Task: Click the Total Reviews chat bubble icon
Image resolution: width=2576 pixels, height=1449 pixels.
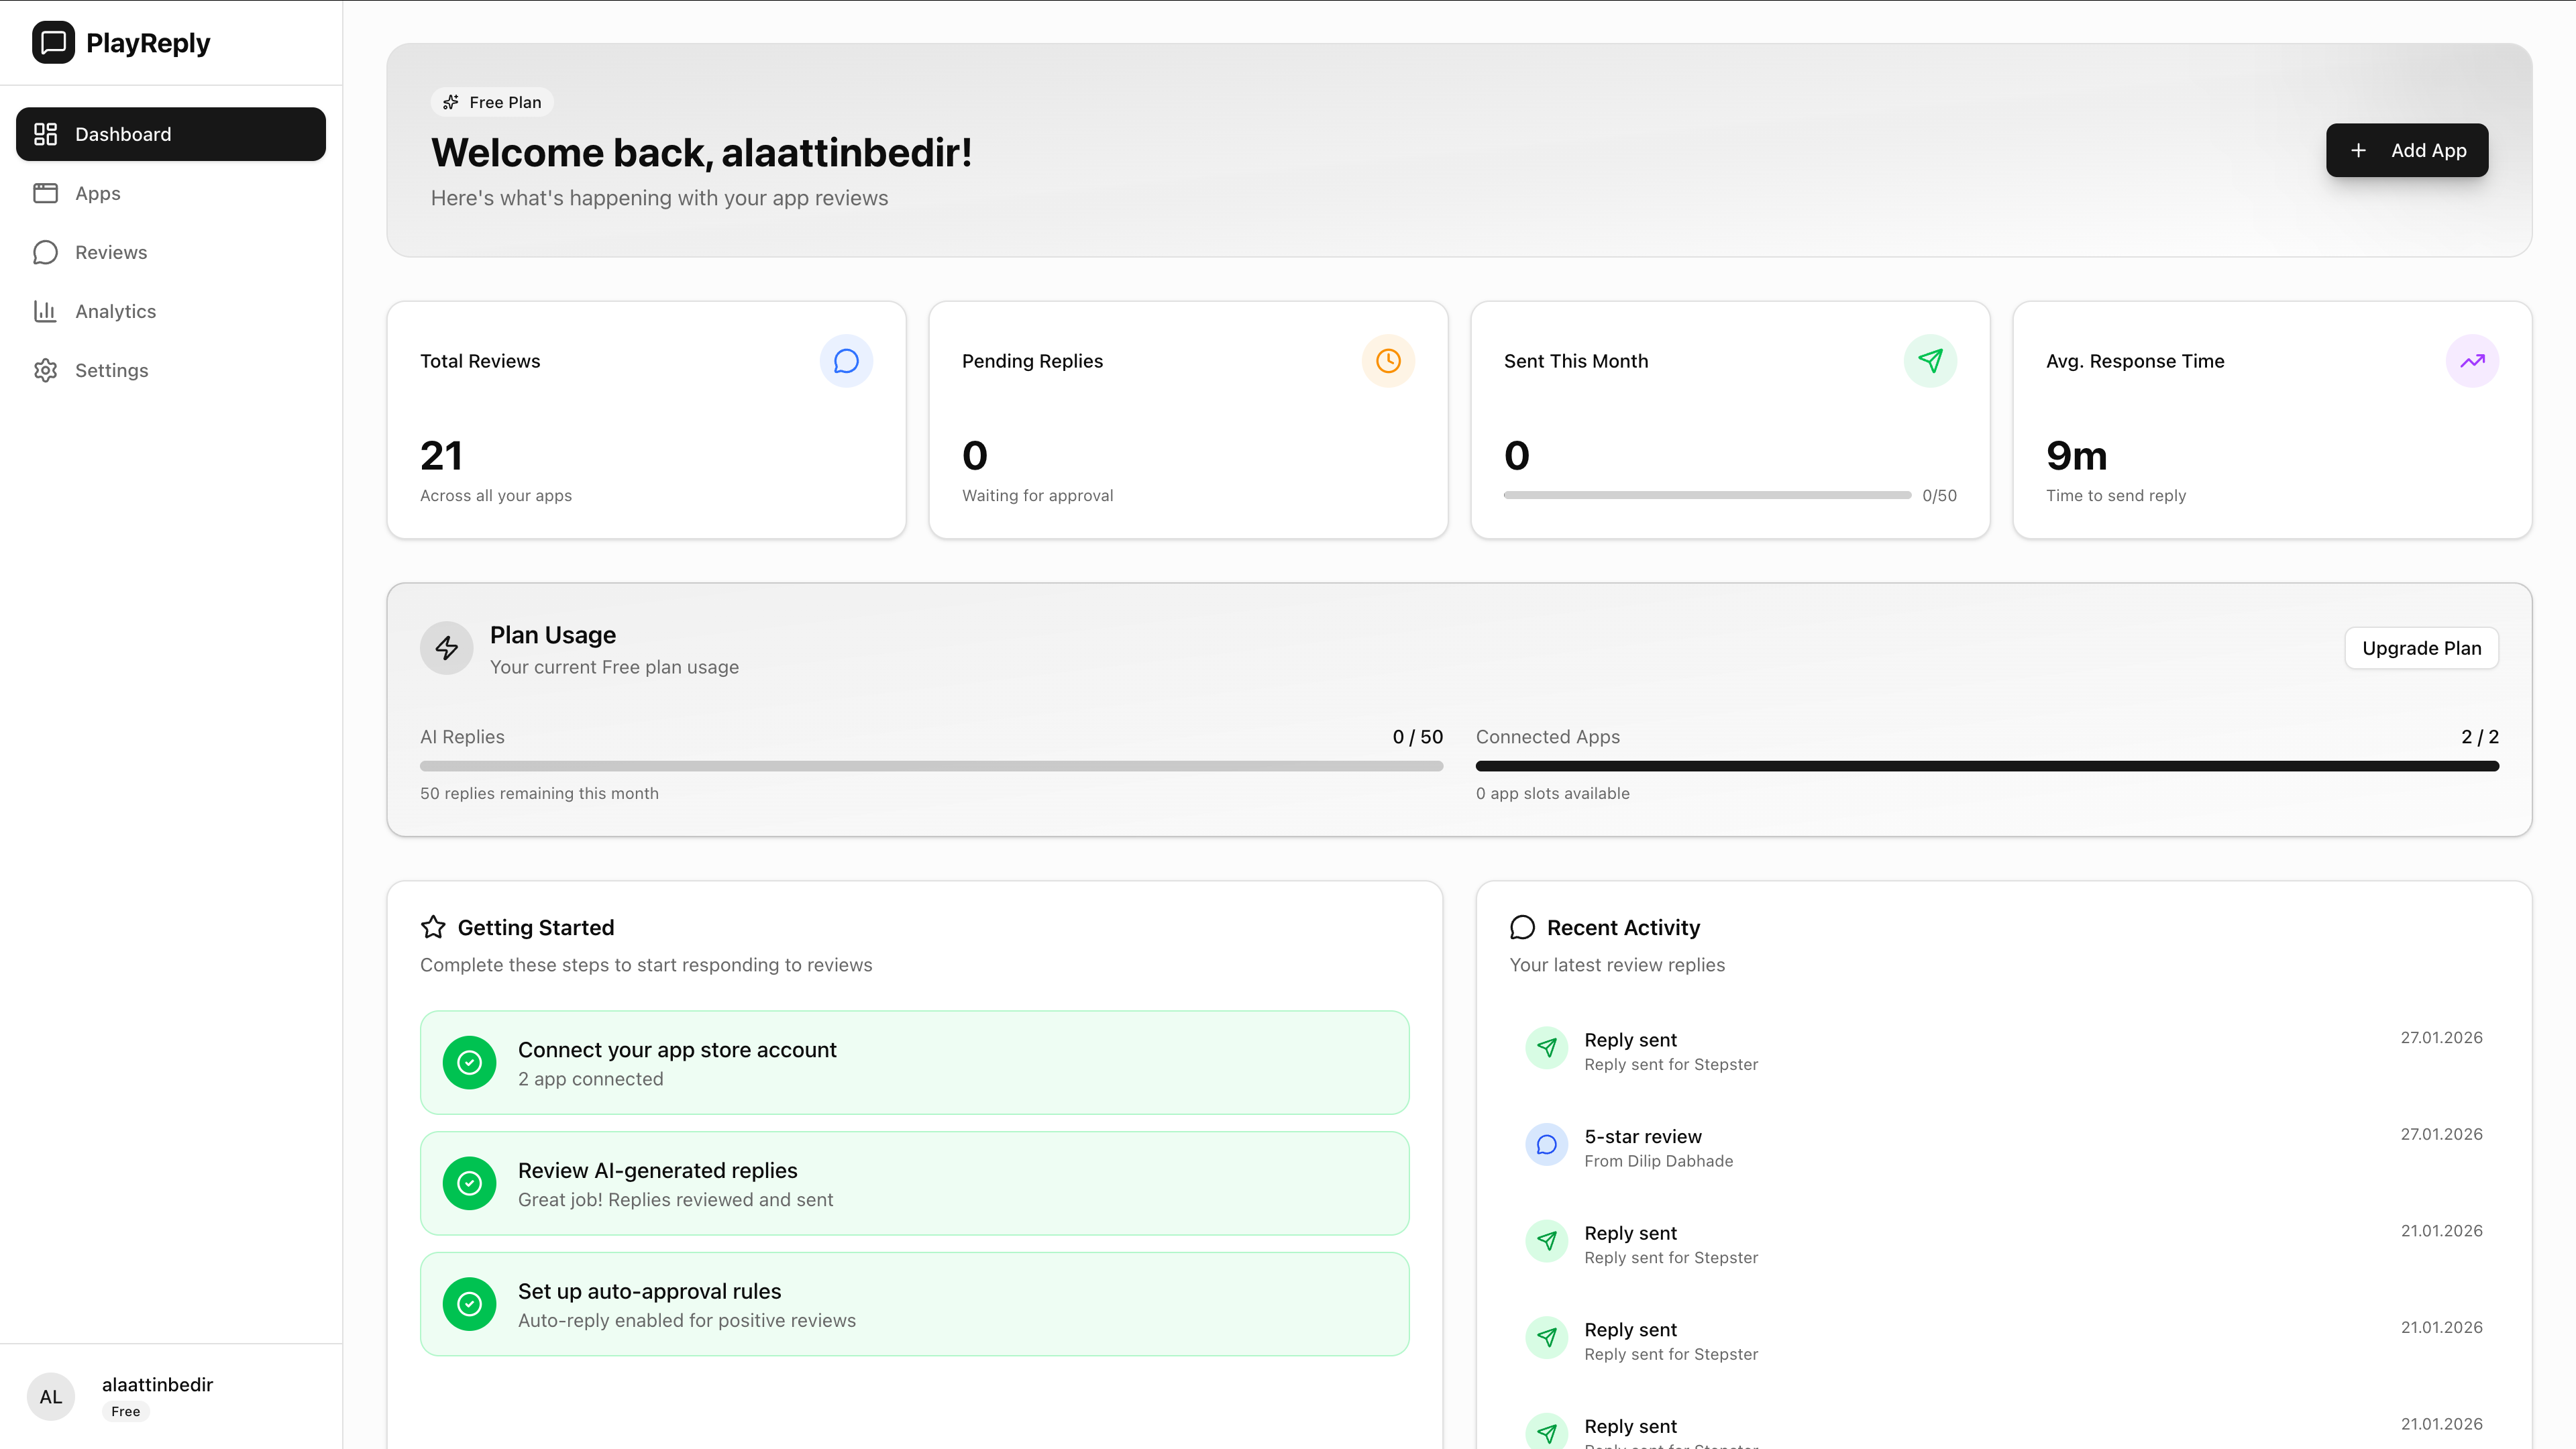Action: 846,361
